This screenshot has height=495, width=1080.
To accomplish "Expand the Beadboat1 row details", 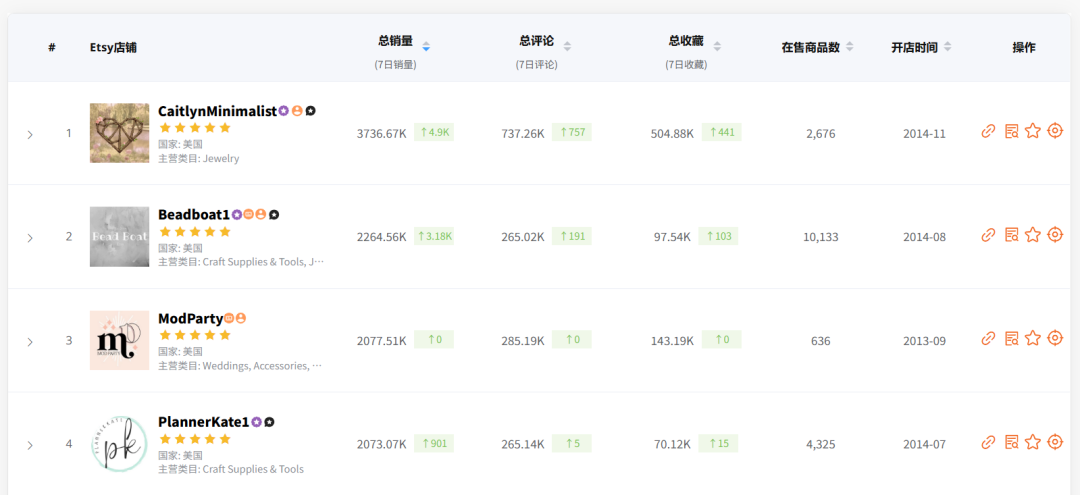I will click(x=30, y=238).
